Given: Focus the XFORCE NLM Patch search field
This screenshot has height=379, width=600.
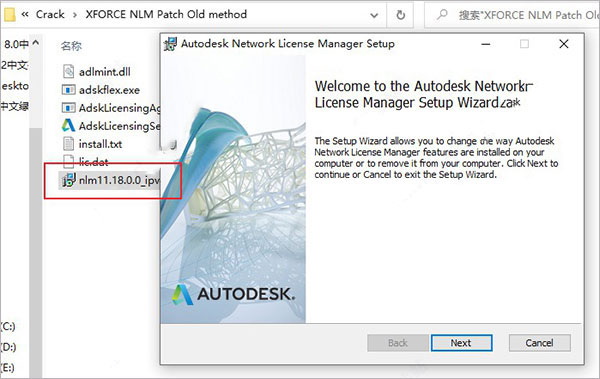Looking at the screenshot, I should pyautogui.click(x=528, y=15).
